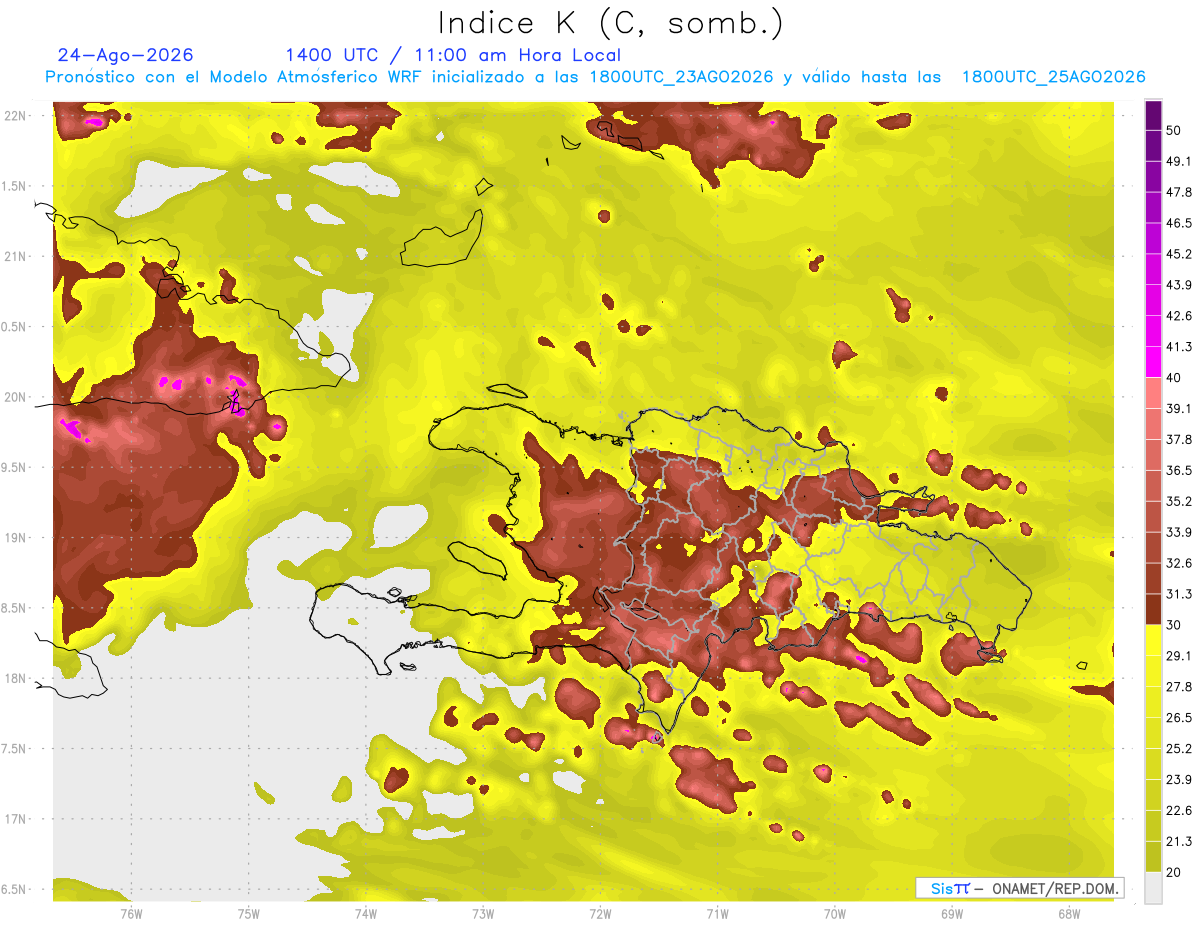Screen dimensions: 1200x927
Task: Click the initialization time '1800UTC_23AGO2026'
Action: pos(682,77)
